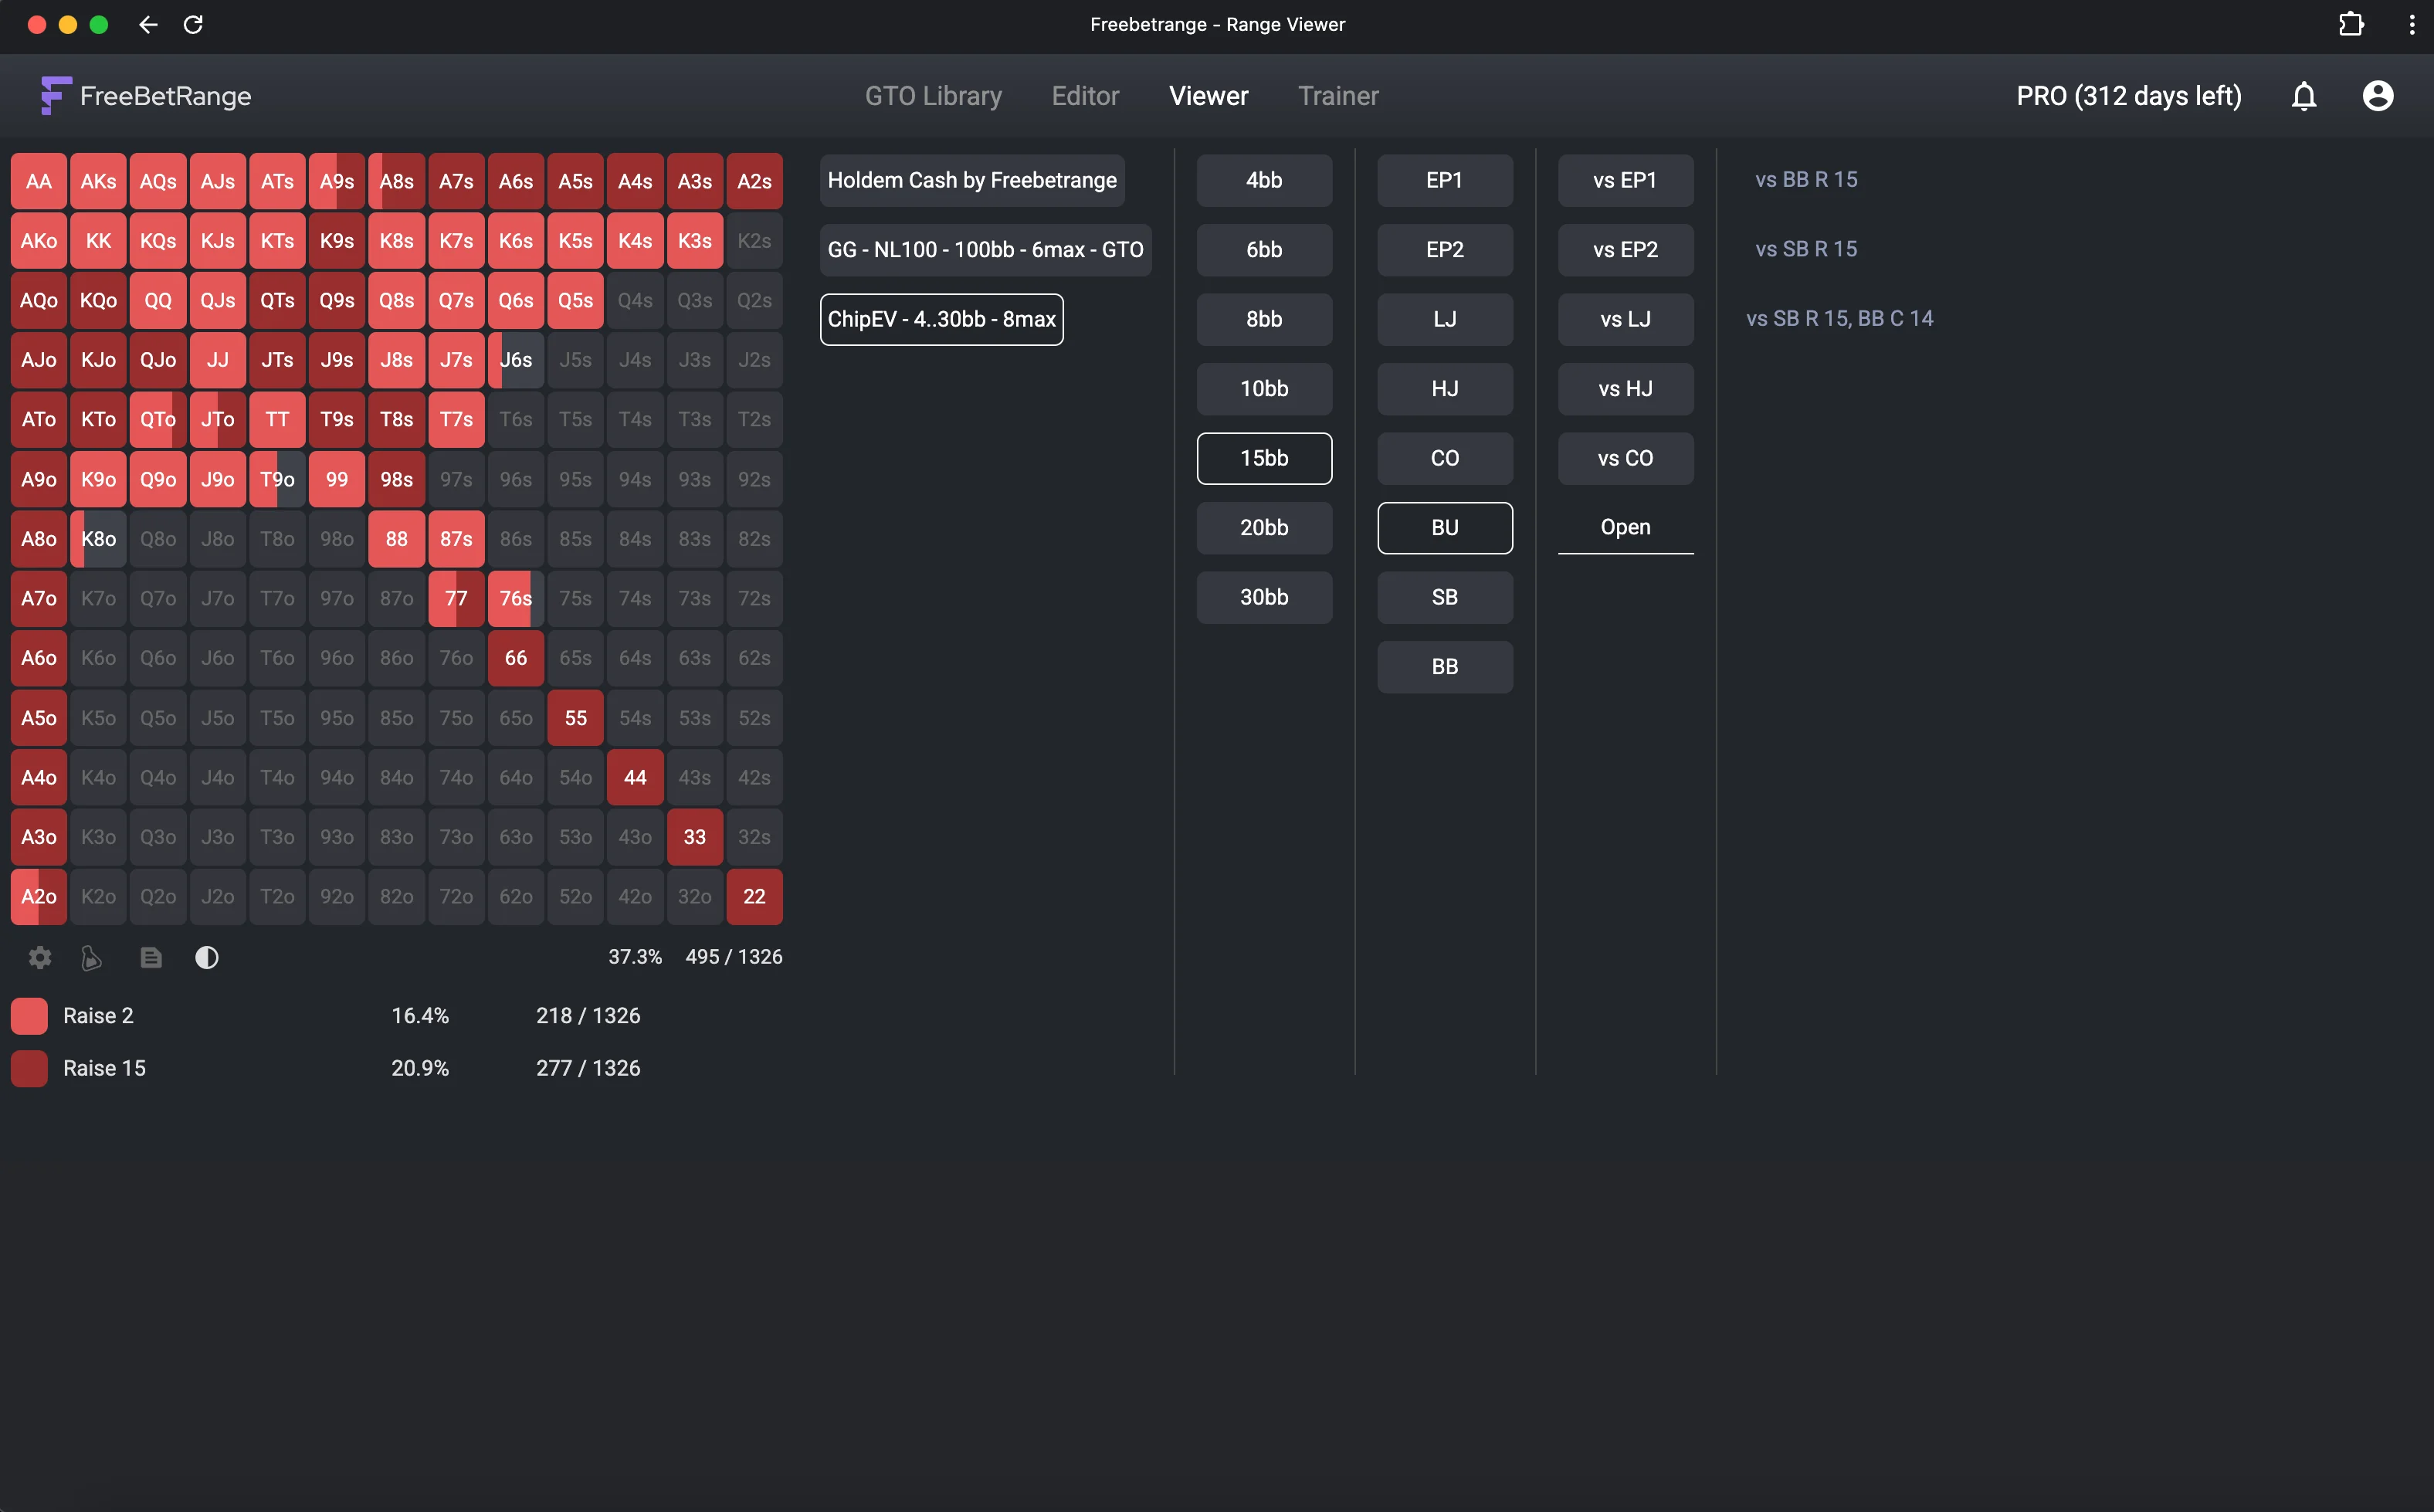The image size is (2434, 1512).
Task: Click the Raise 15 legend label
Action: [104, 1068]
